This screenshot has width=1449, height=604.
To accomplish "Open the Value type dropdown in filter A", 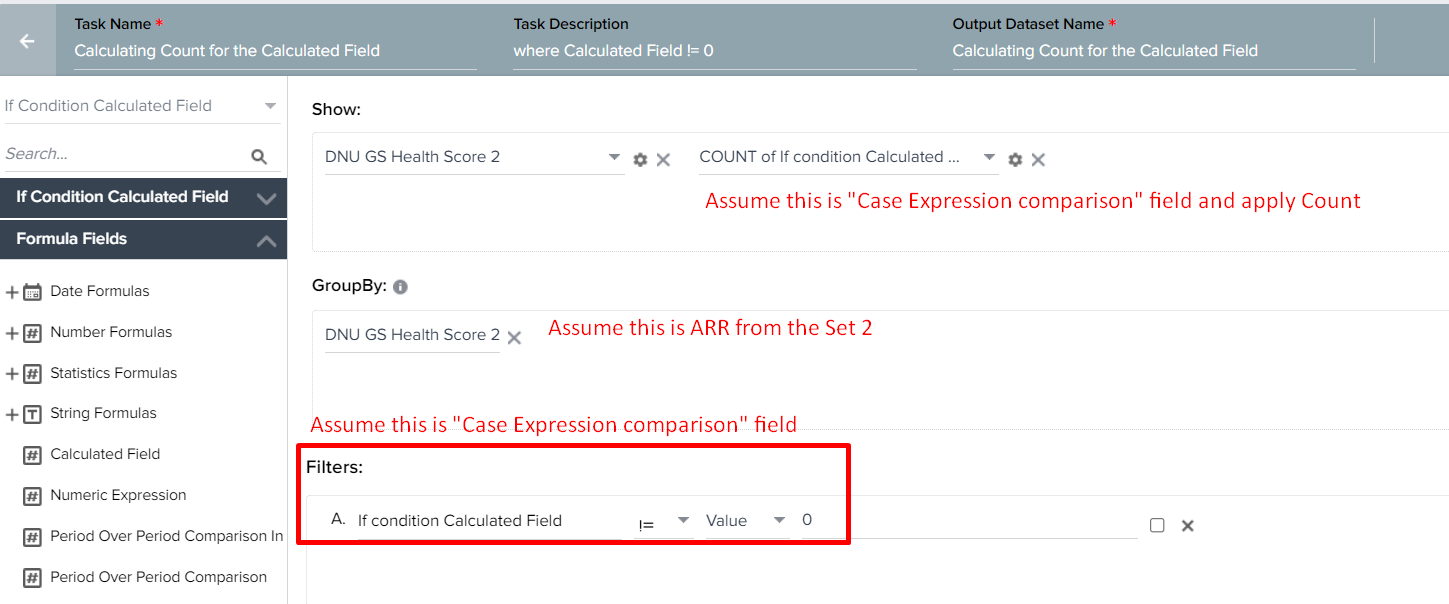I will (746, 521).
